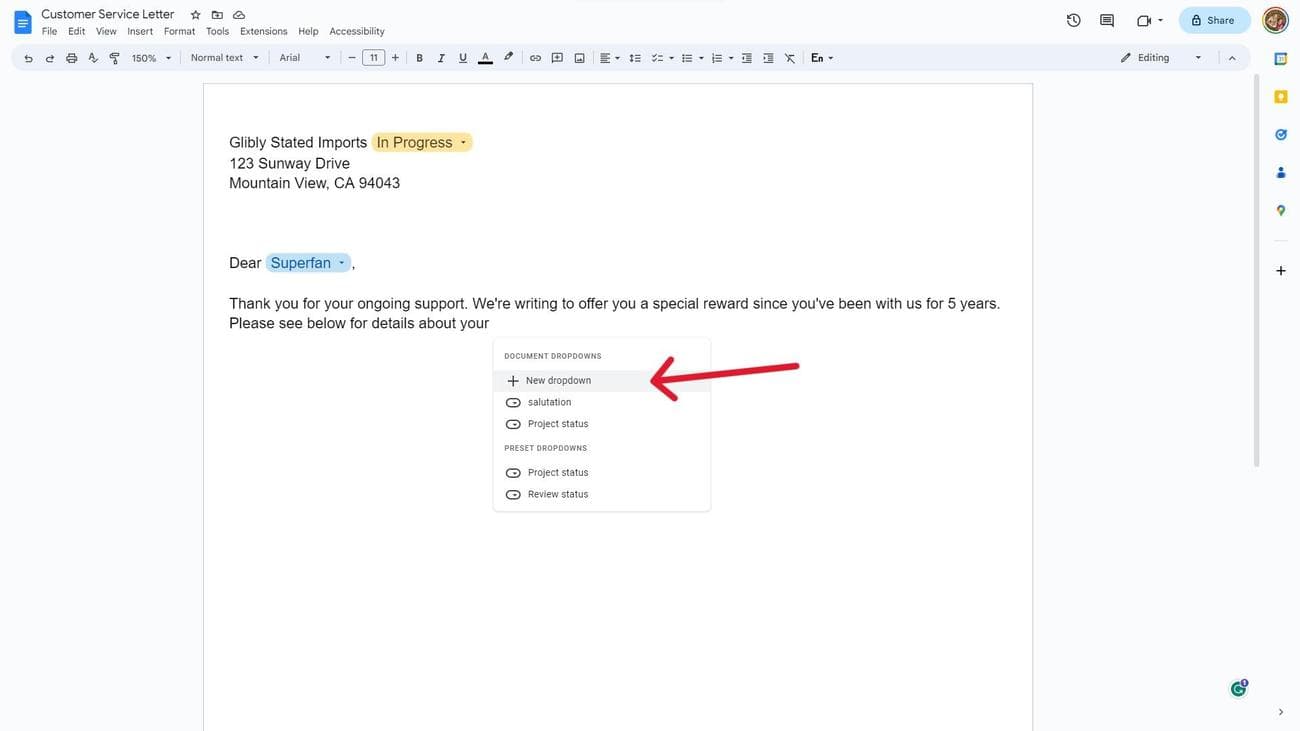
Task: Choose the Review status preset dropdown
Action: click(557, 495)
